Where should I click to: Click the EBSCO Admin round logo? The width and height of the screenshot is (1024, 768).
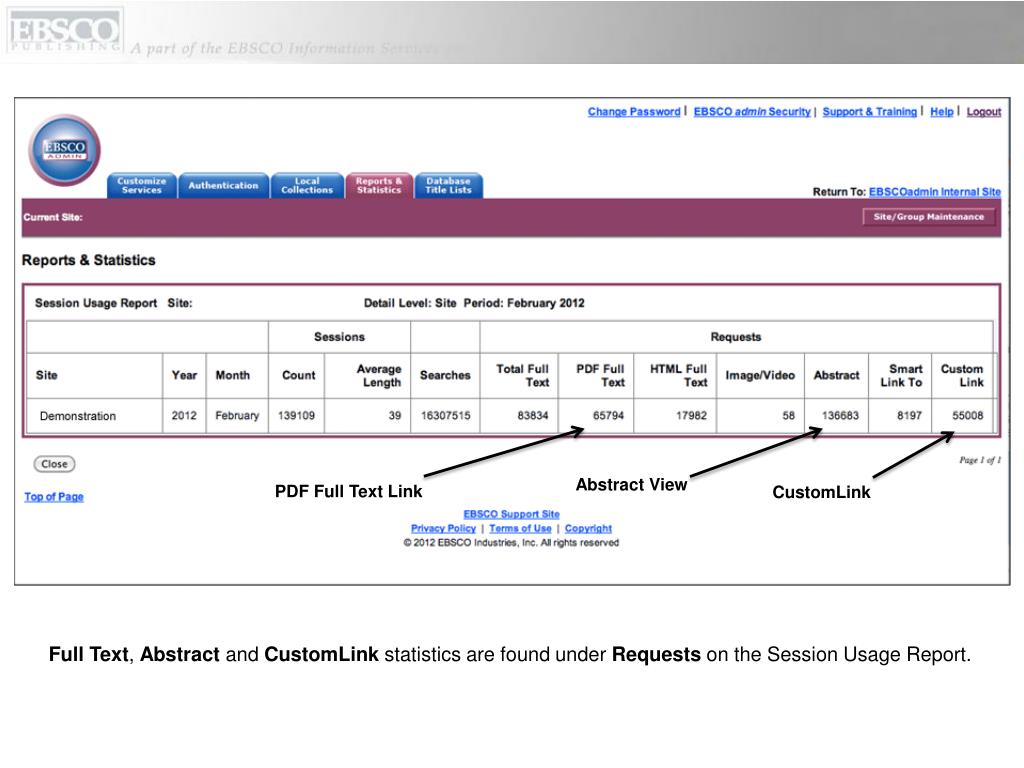(x=65, y=150)
